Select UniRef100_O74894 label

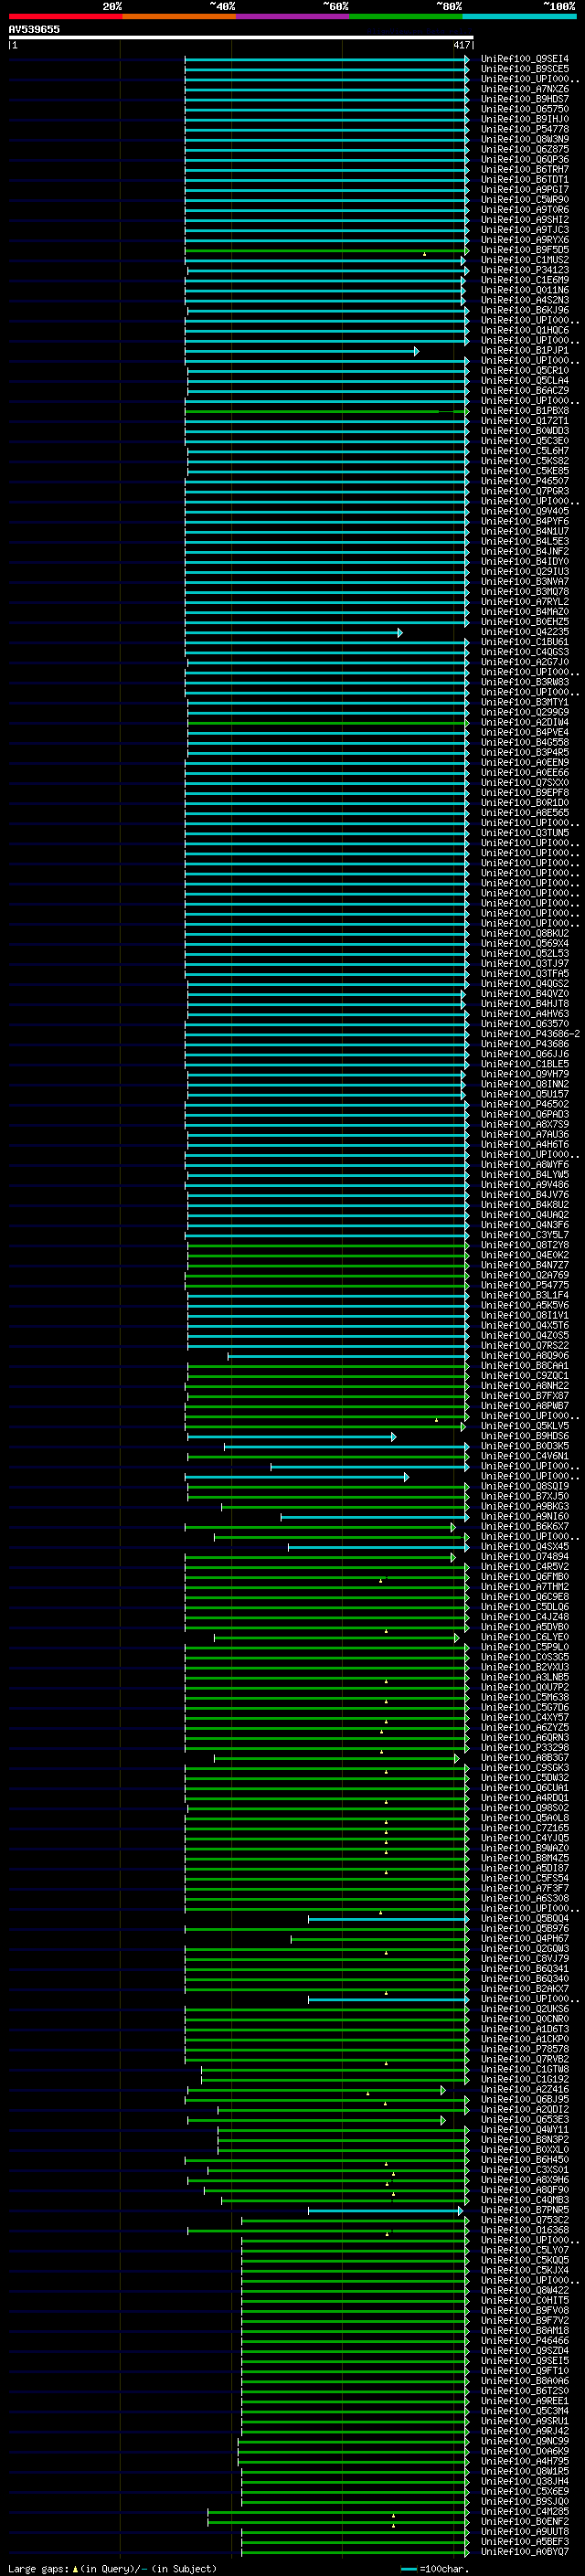click(x=524, y=1557)
